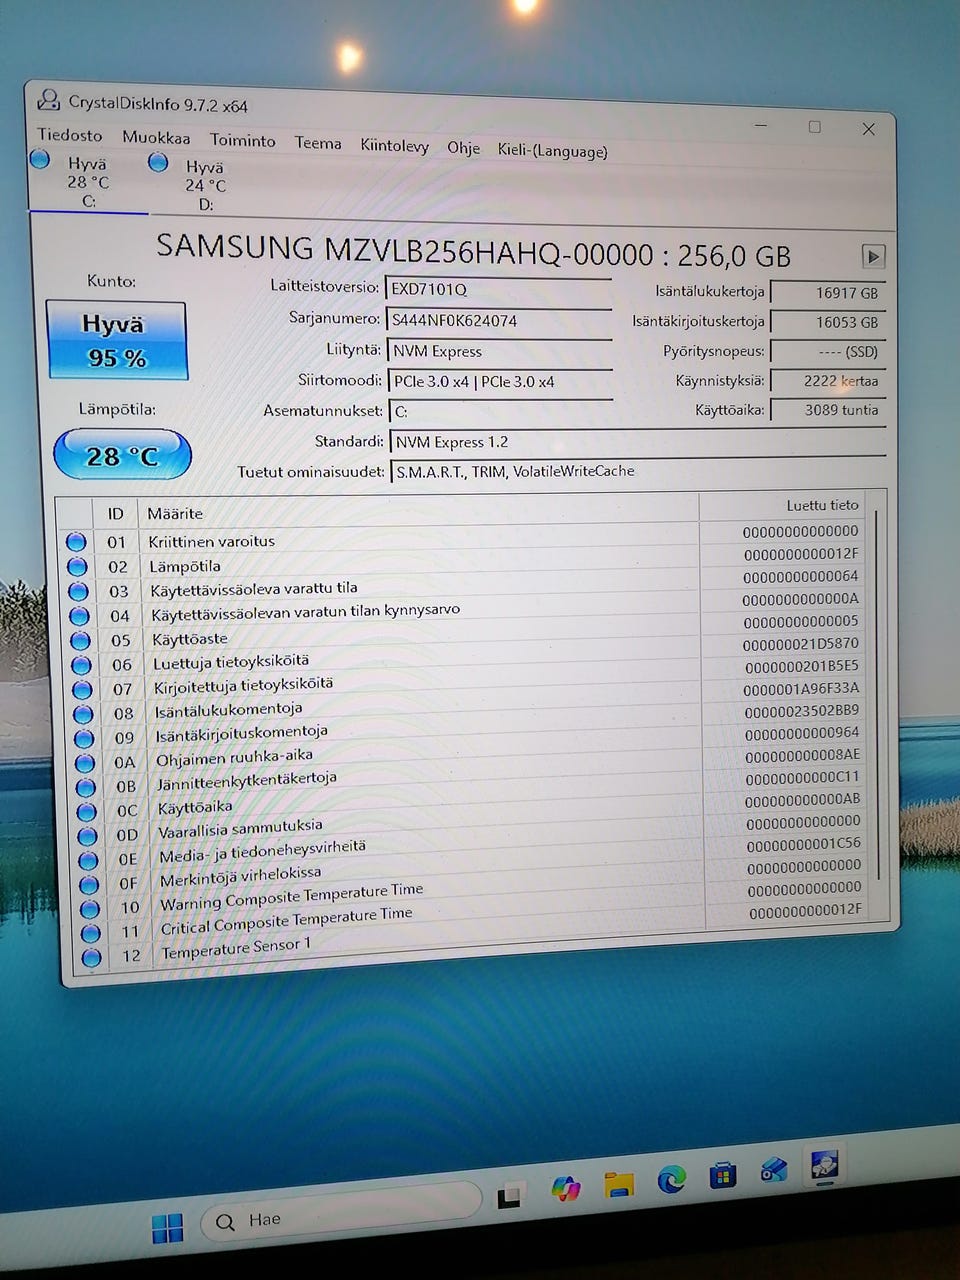Click the Luettu tieto column header
This screenshot has width=960, height=1280.
[784, 505]
